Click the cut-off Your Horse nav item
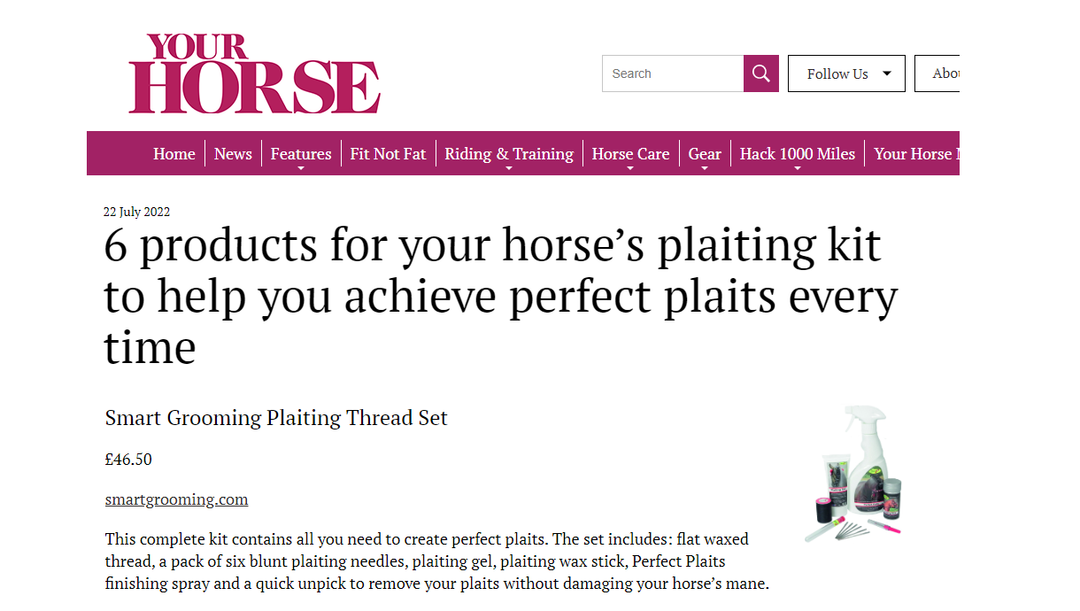This screenshot has height=611, width=1080. tap(914, 154)
